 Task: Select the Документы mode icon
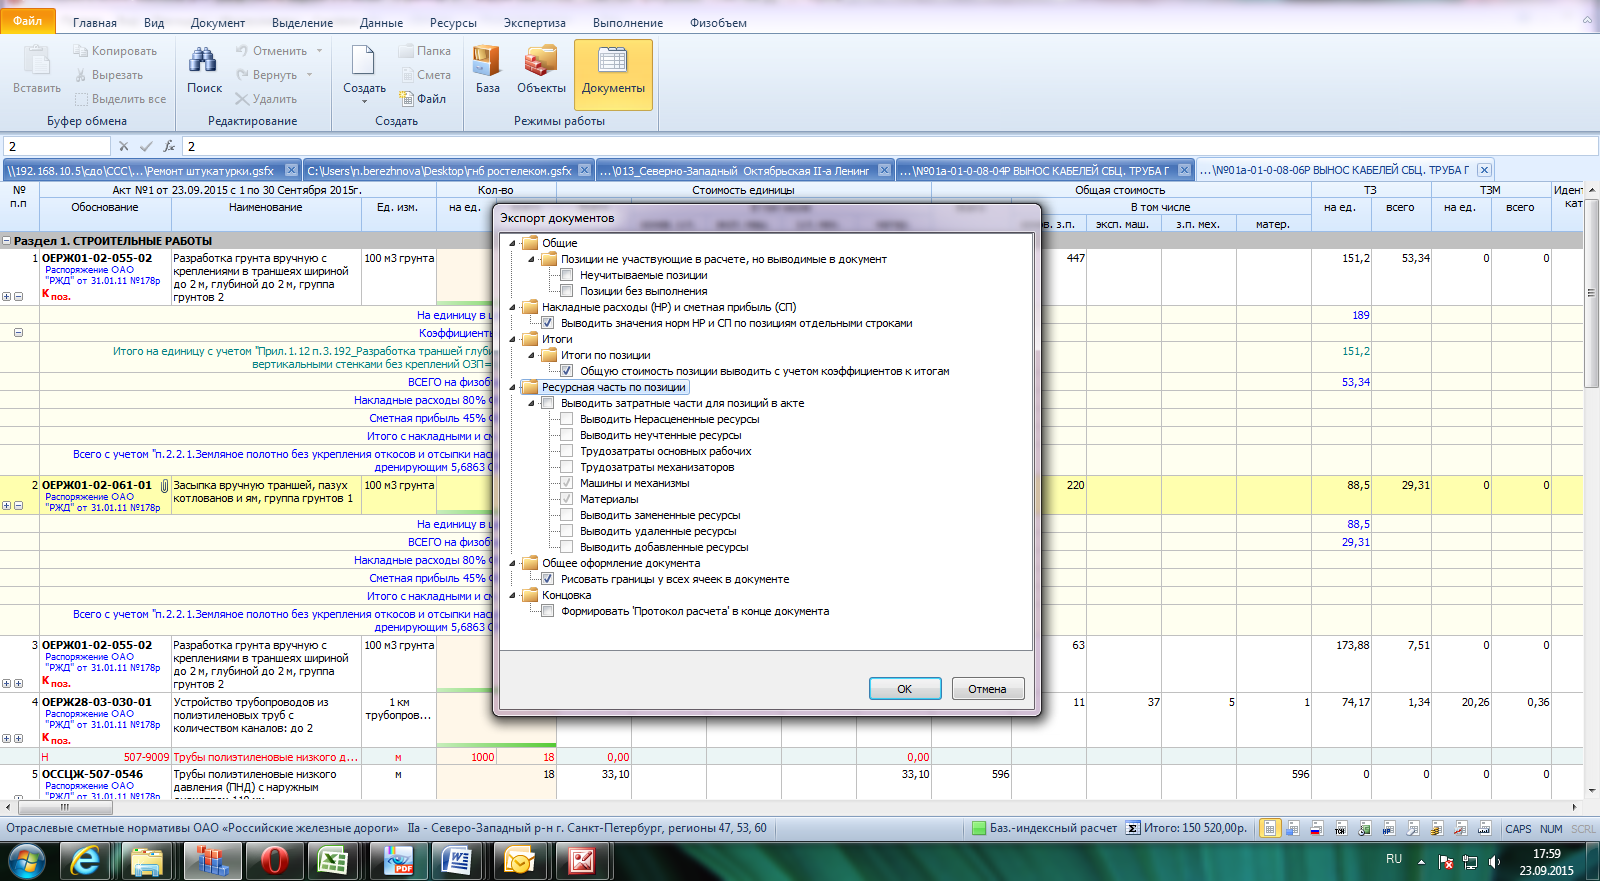(613, 62)
